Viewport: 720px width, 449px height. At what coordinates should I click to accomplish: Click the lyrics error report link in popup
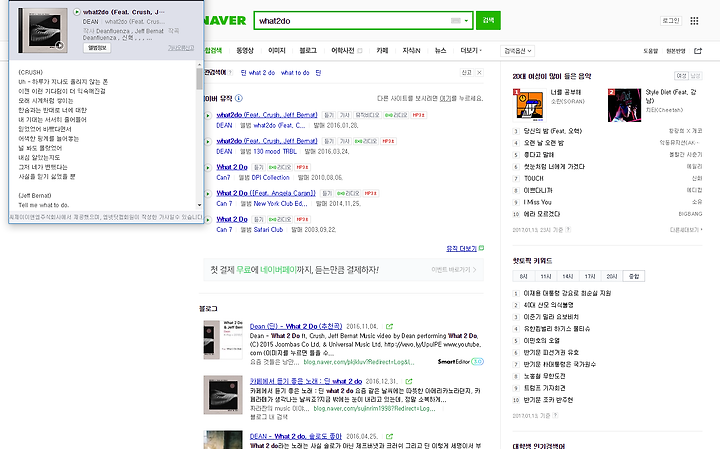coord(180,48)
